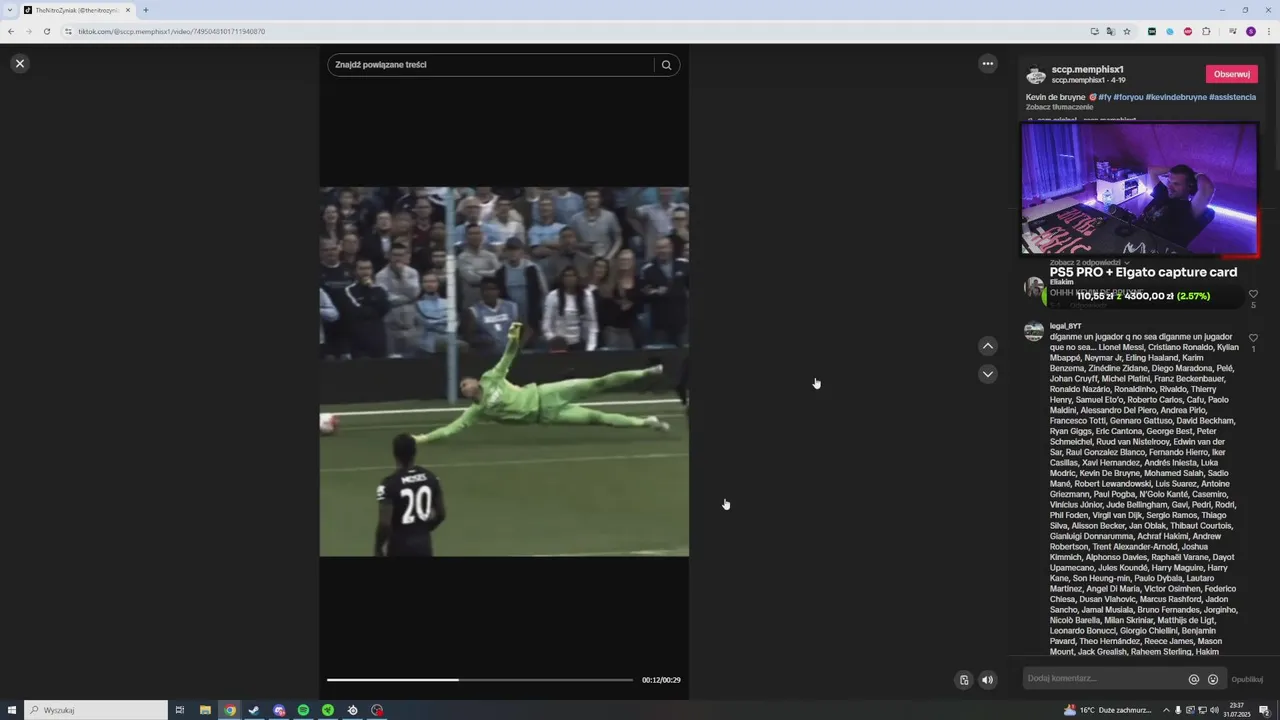Navigate forward in the browser

pos(29,31)
